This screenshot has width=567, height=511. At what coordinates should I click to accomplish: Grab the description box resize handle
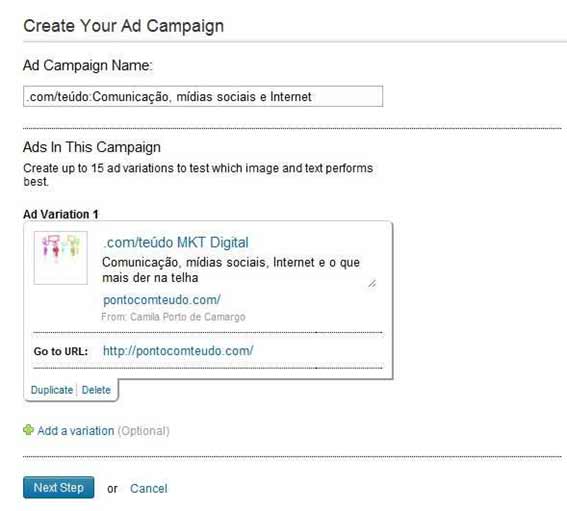tap(372, 284)
